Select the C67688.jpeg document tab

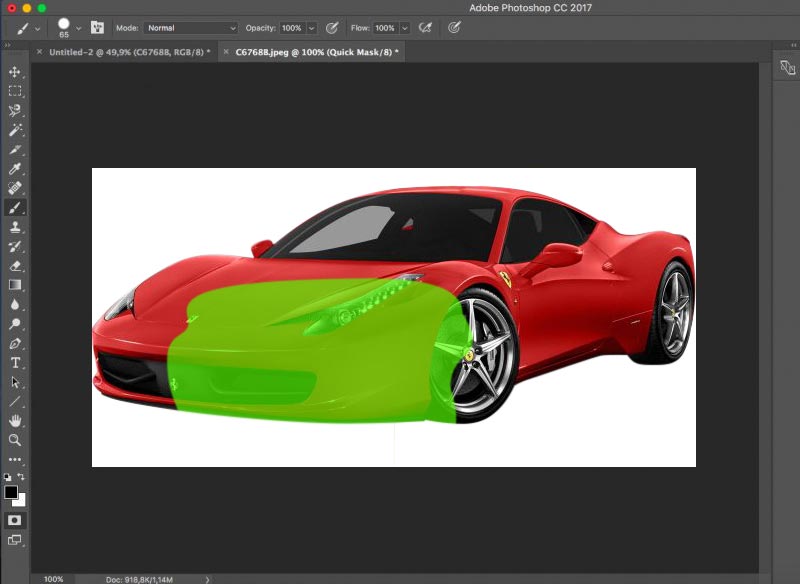[x=316, y=51]
